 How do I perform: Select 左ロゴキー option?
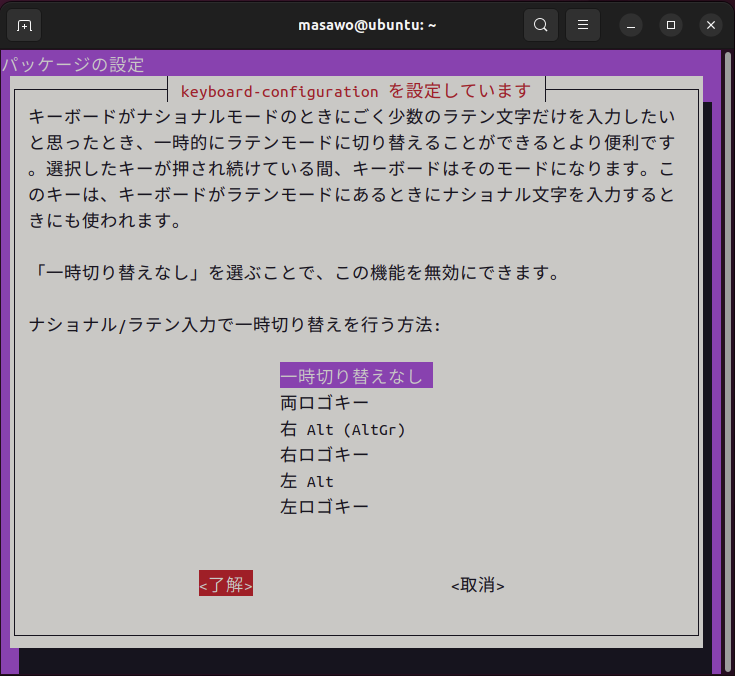point(324,507)
